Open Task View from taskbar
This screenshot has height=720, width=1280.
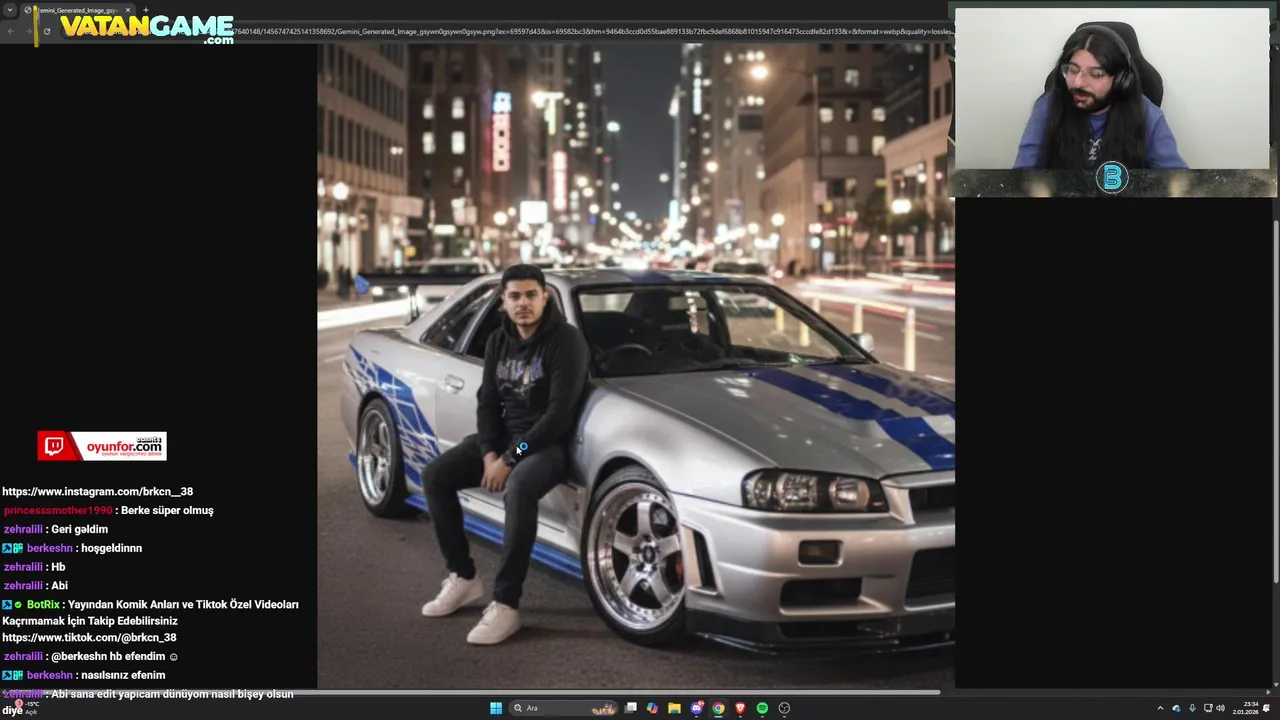[x=631, y=708]
